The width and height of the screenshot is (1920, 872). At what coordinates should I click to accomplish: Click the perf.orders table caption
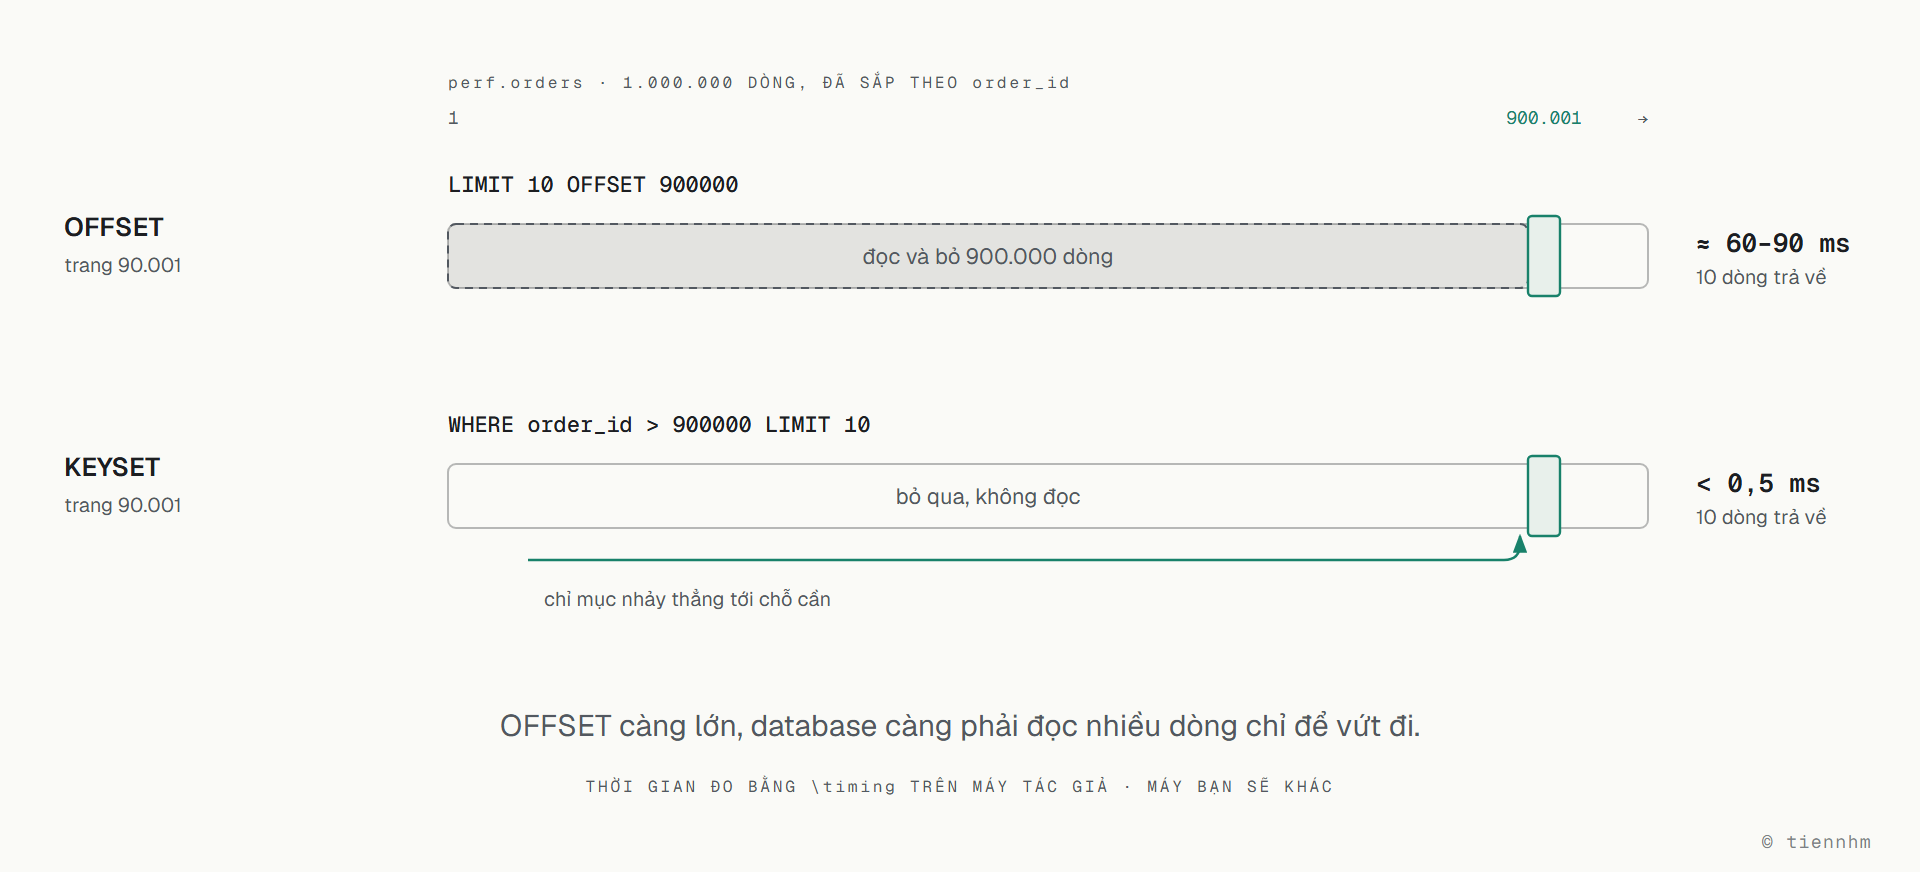point(759,82)
